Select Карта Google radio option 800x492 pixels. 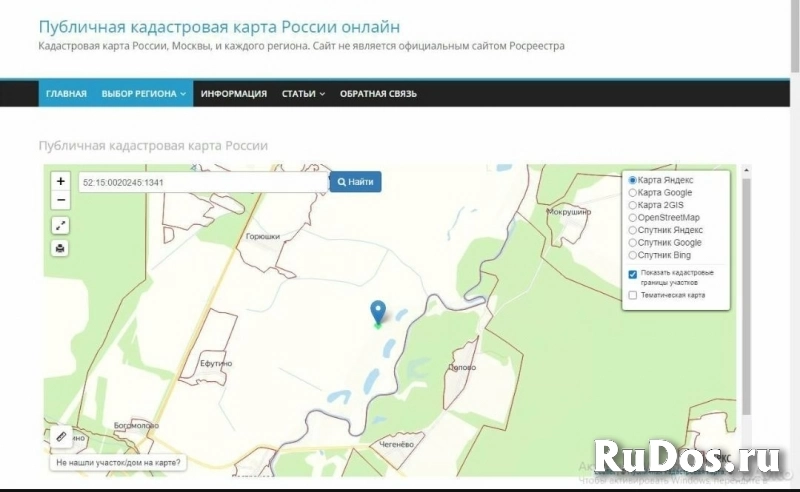coord(633,192)
